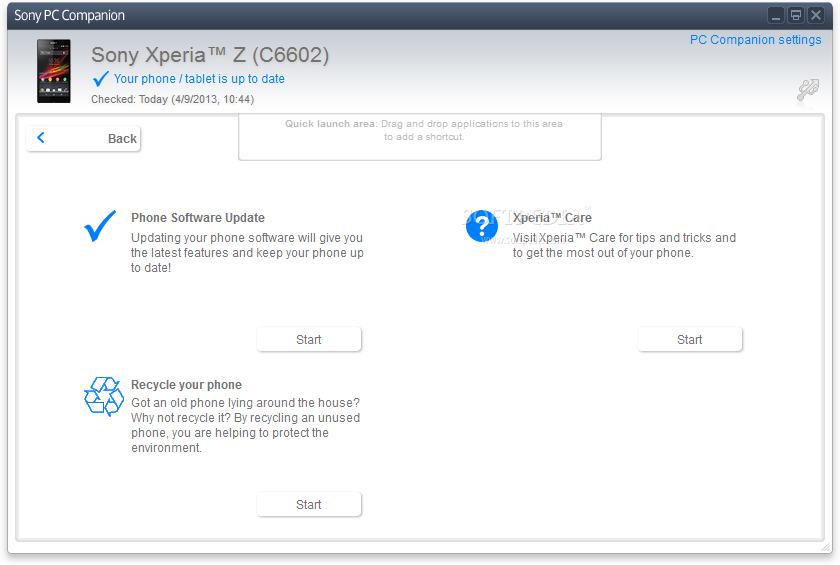Click the Sony Xperia Z phone thumbnail
Screen dimensions: 840x565
54,71
